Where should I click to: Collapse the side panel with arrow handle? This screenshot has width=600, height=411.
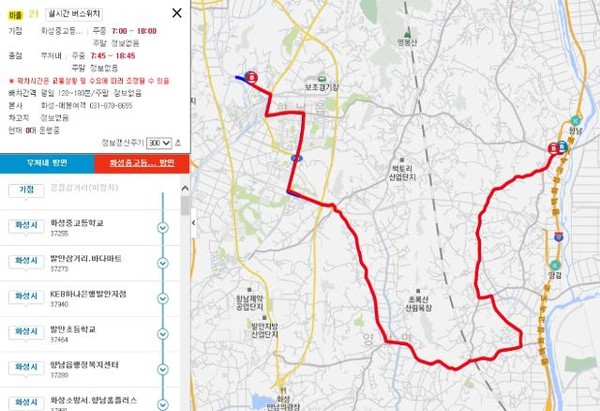pos(194,223)
